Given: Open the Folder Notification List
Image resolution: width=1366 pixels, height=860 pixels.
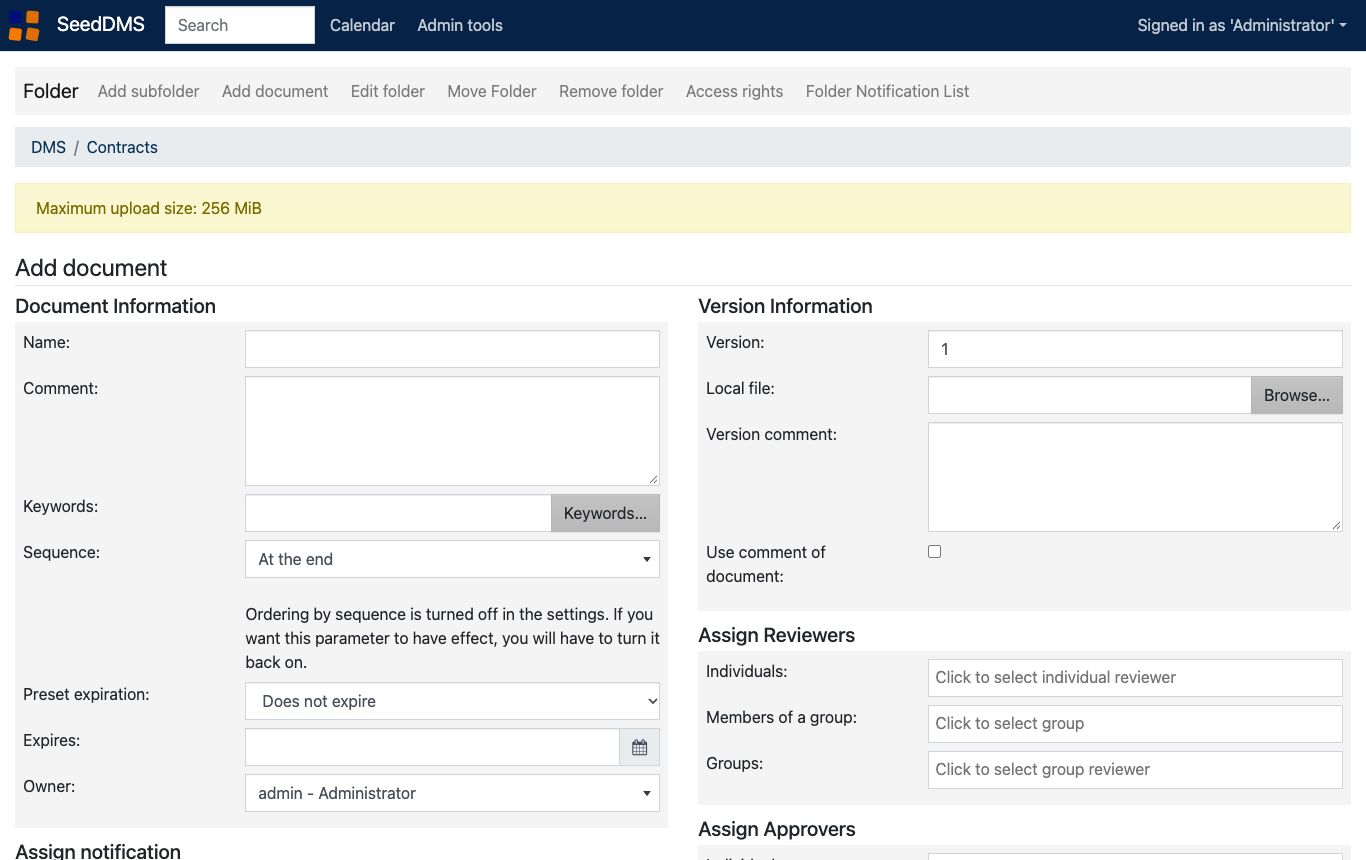Looking at the screenshot, I should [888, 91].
